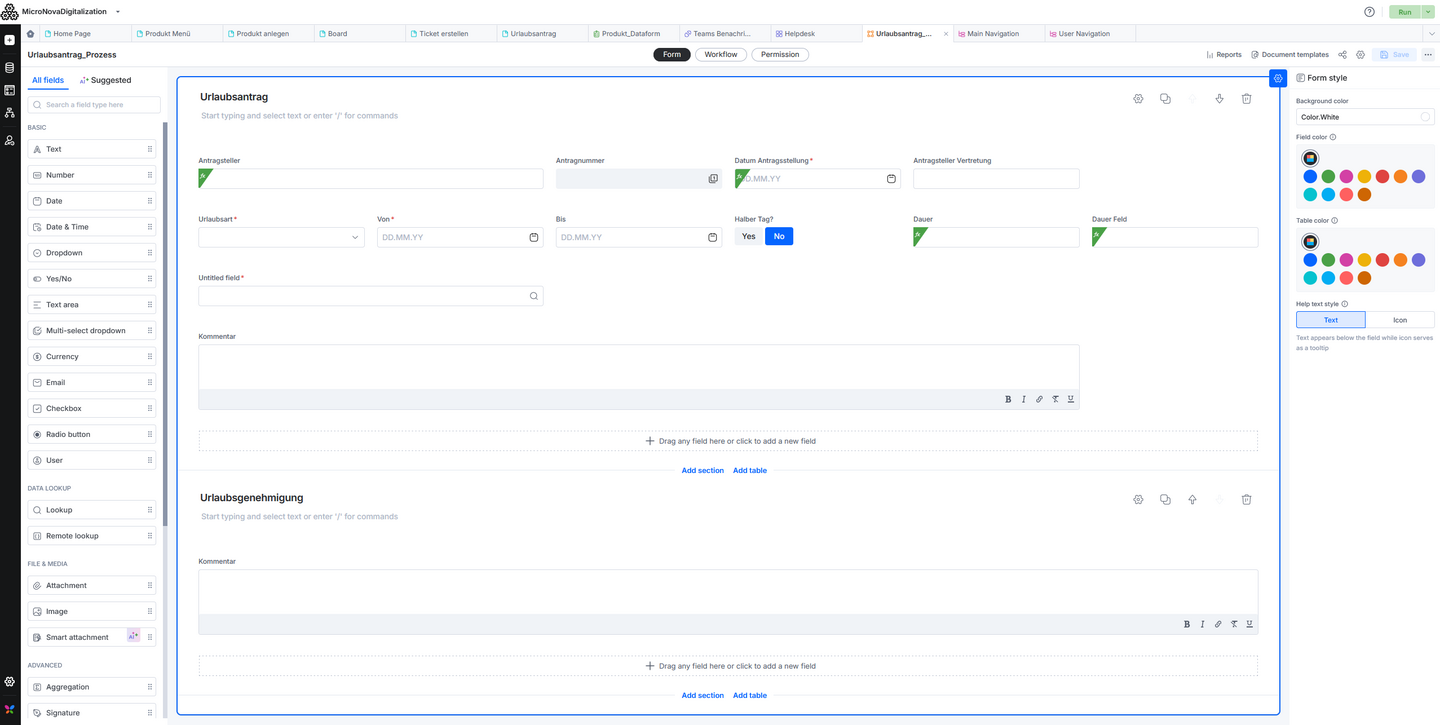Move Urlaubsgenehmigung section up
The image size is (1440, 725).
pos(1192,499)
